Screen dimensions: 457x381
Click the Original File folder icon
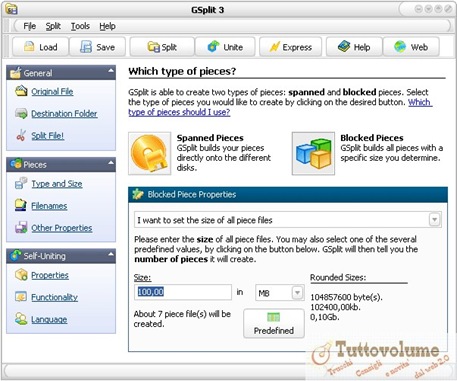(21, 91)
